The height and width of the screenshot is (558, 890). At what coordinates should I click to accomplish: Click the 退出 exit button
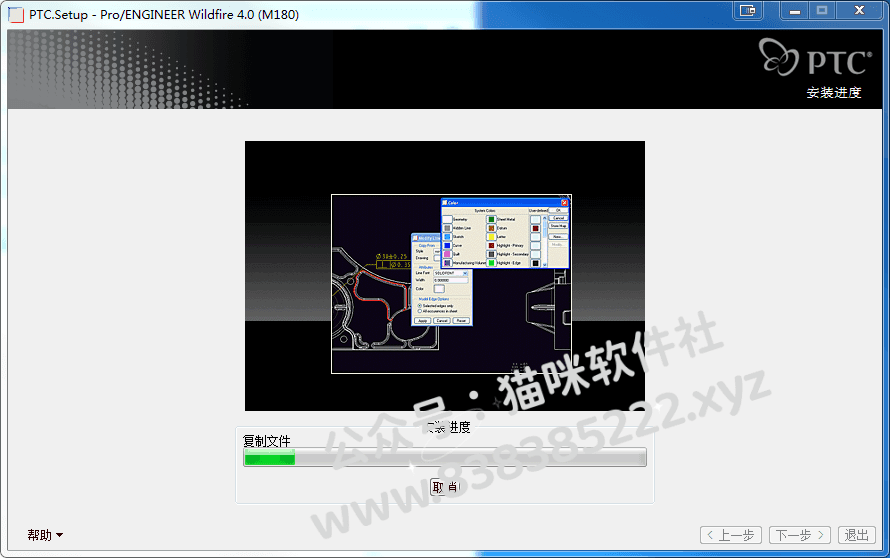857,535
